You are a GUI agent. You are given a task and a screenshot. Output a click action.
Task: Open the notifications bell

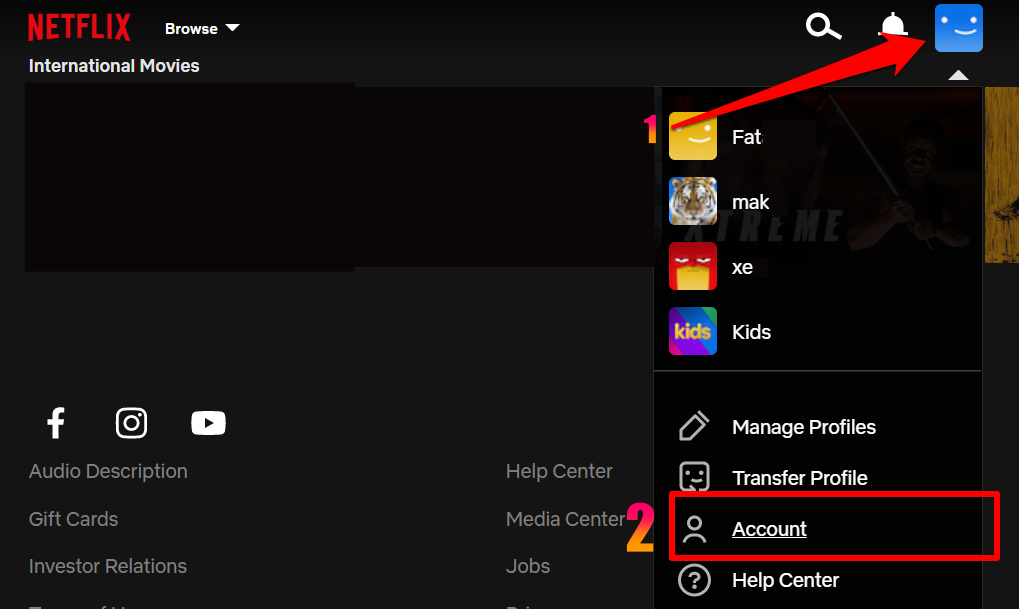[892, 28]
